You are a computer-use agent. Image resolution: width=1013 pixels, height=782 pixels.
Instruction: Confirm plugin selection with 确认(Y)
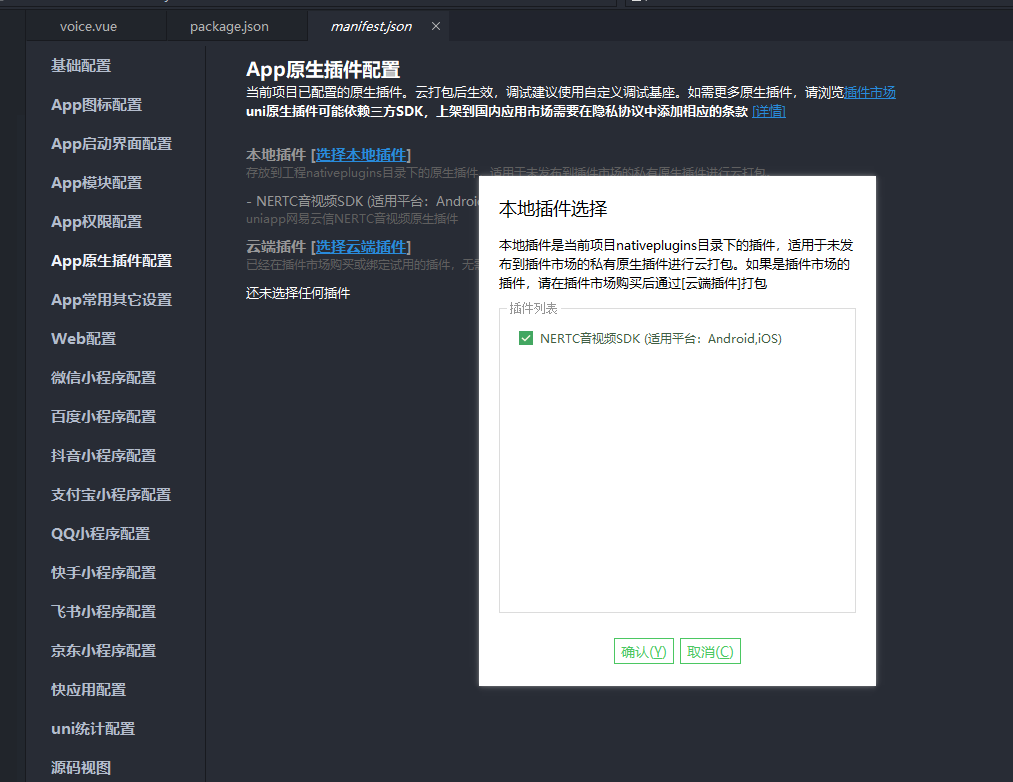(643, 652)
